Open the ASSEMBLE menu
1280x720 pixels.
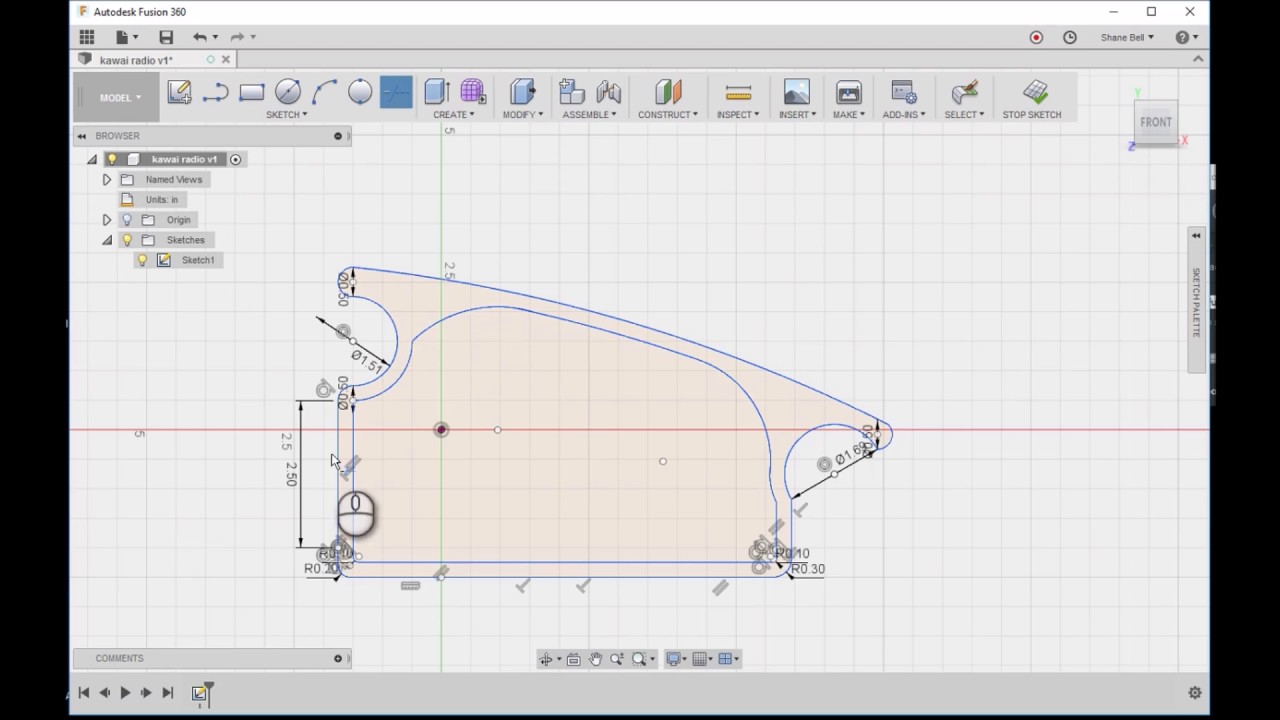coord(589,115)
